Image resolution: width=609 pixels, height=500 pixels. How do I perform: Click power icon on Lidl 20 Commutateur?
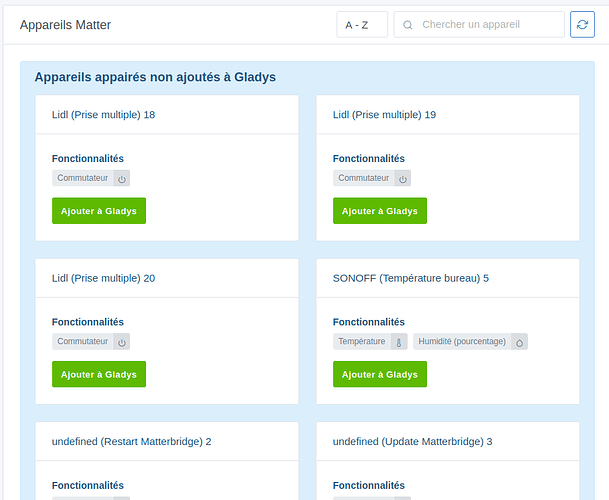(122, 342)
